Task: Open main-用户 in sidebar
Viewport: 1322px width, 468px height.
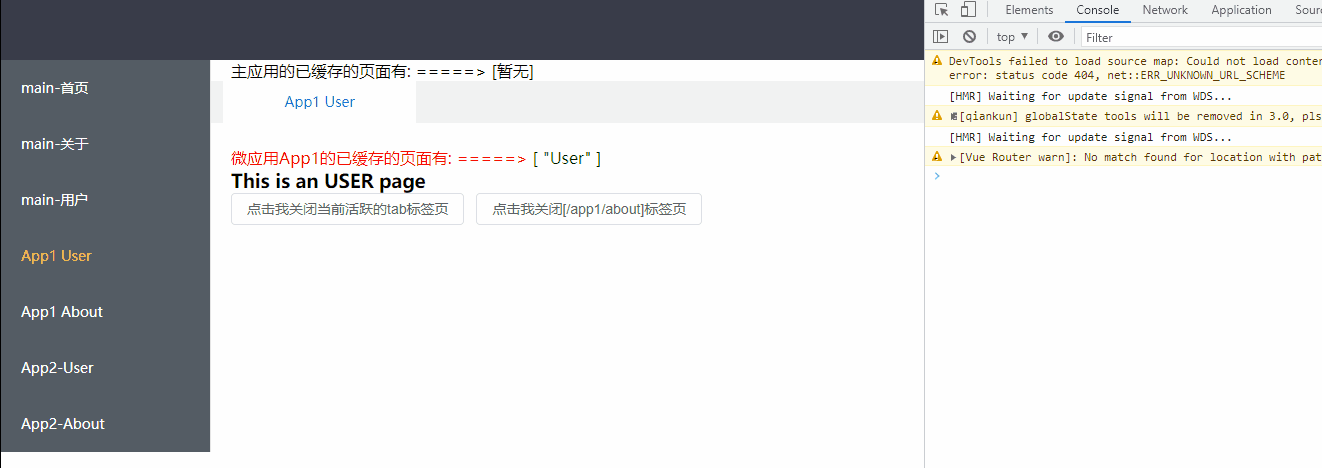Action: (105, 200)
